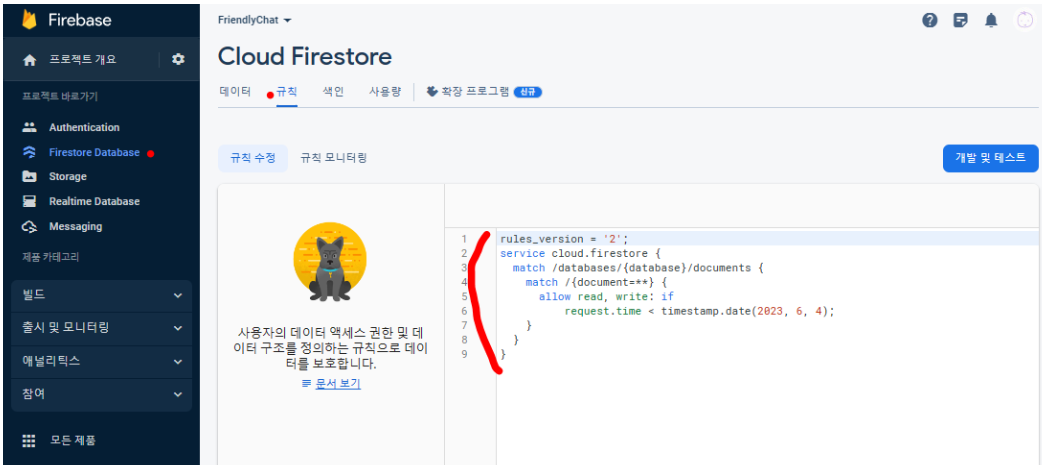Select the 규칙 모니터링 sub-tab

pyautogui.click(x=334, y=158)
